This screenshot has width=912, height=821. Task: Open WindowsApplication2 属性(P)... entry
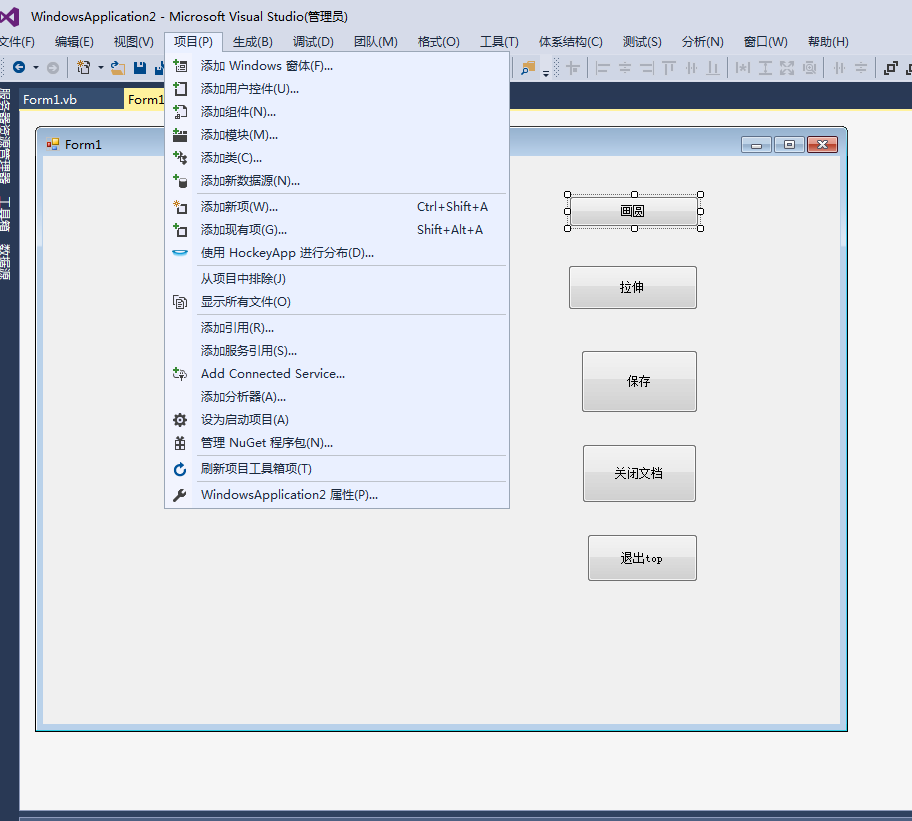coord(337,495)
